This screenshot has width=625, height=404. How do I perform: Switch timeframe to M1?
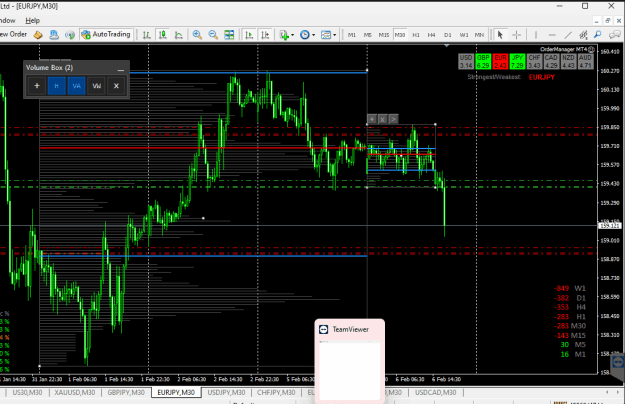pyautogui.click(x=352, y=35)
